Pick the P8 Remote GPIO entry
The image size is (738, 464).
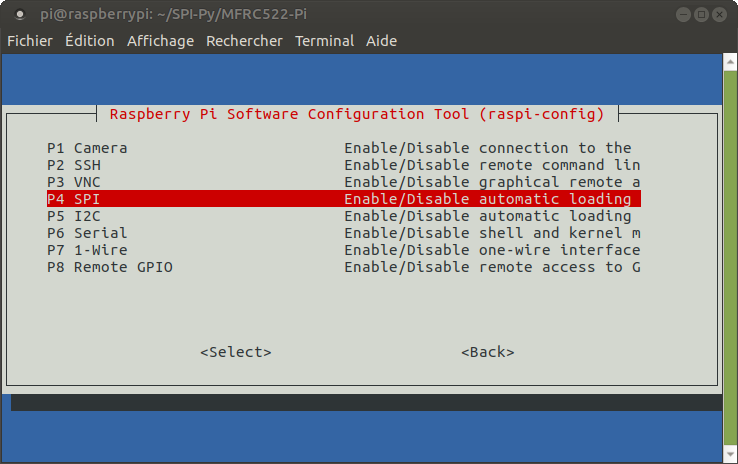click(x=109, y=267)
